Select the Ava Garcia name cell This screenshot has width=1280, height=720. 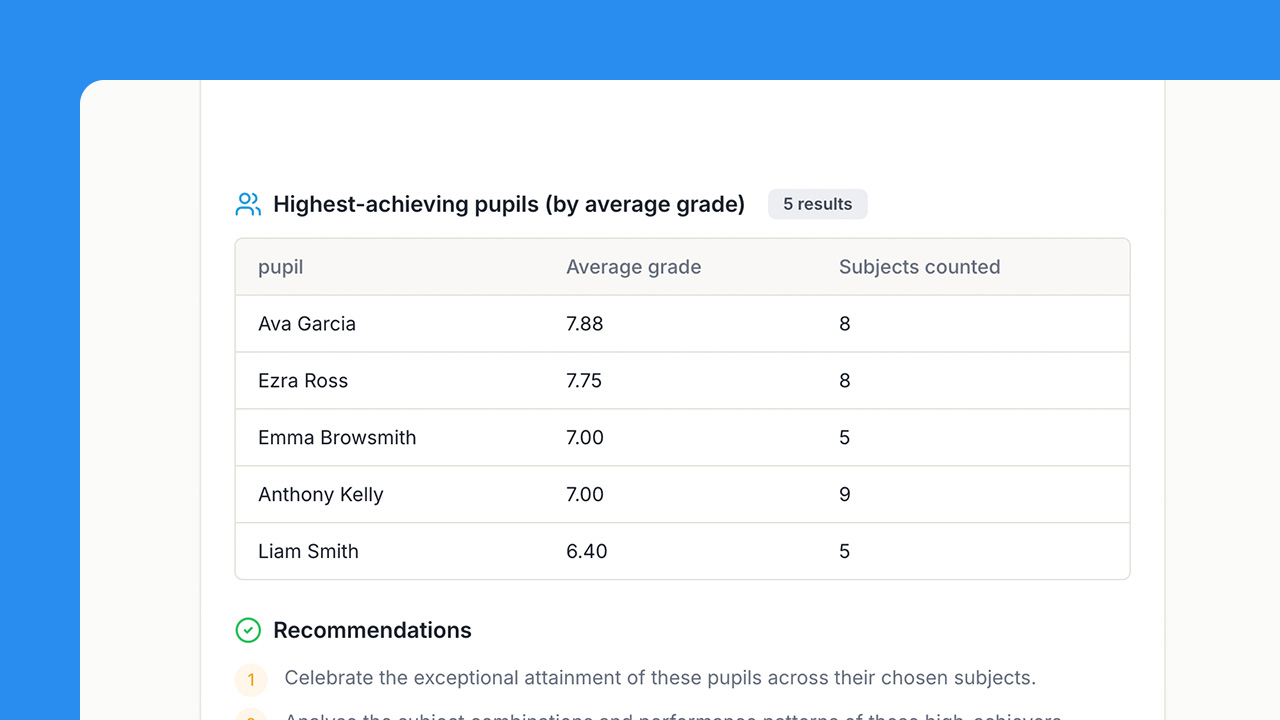pyautogui.click(x=307, y=324)
